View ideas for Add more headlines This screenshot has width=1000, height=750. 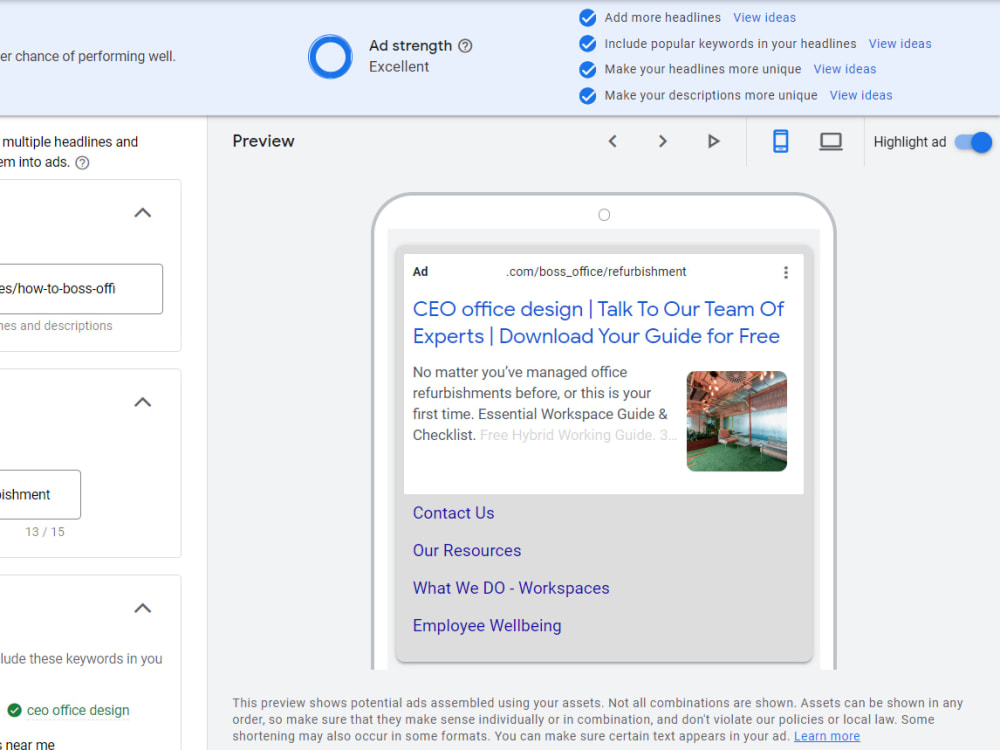coord(764,17)
